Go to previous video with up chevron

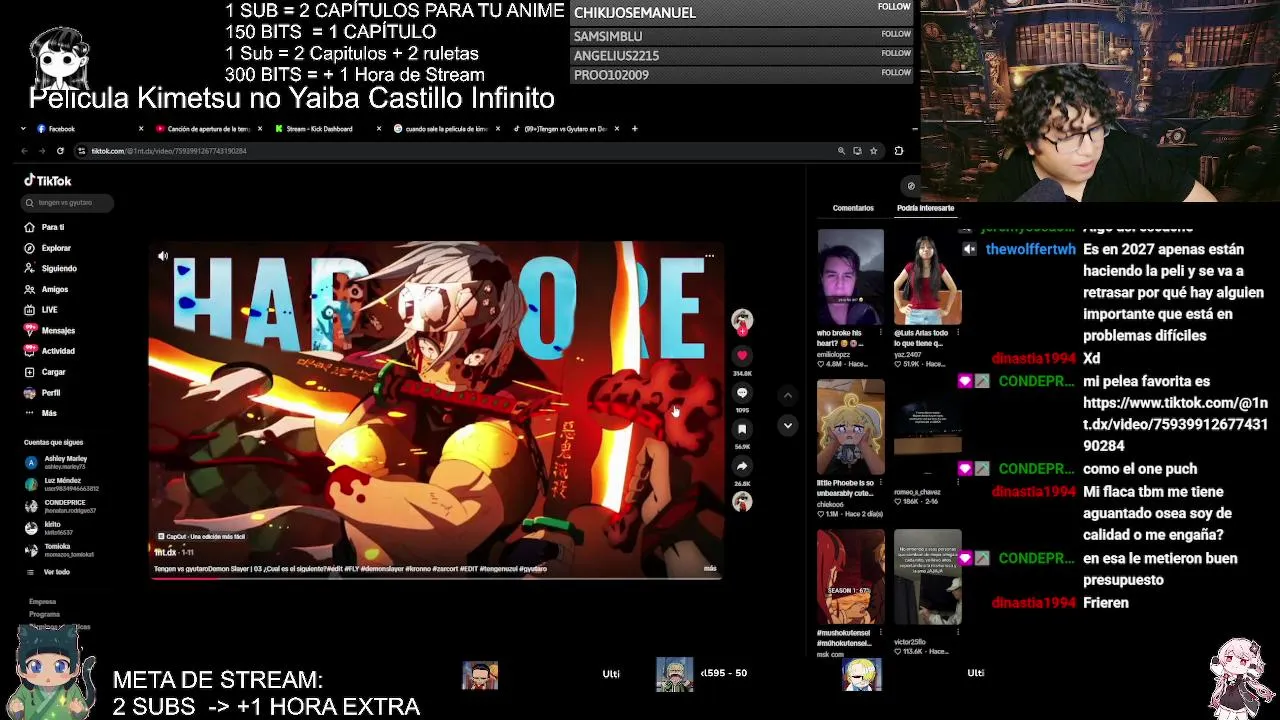(x=788, y=395)
